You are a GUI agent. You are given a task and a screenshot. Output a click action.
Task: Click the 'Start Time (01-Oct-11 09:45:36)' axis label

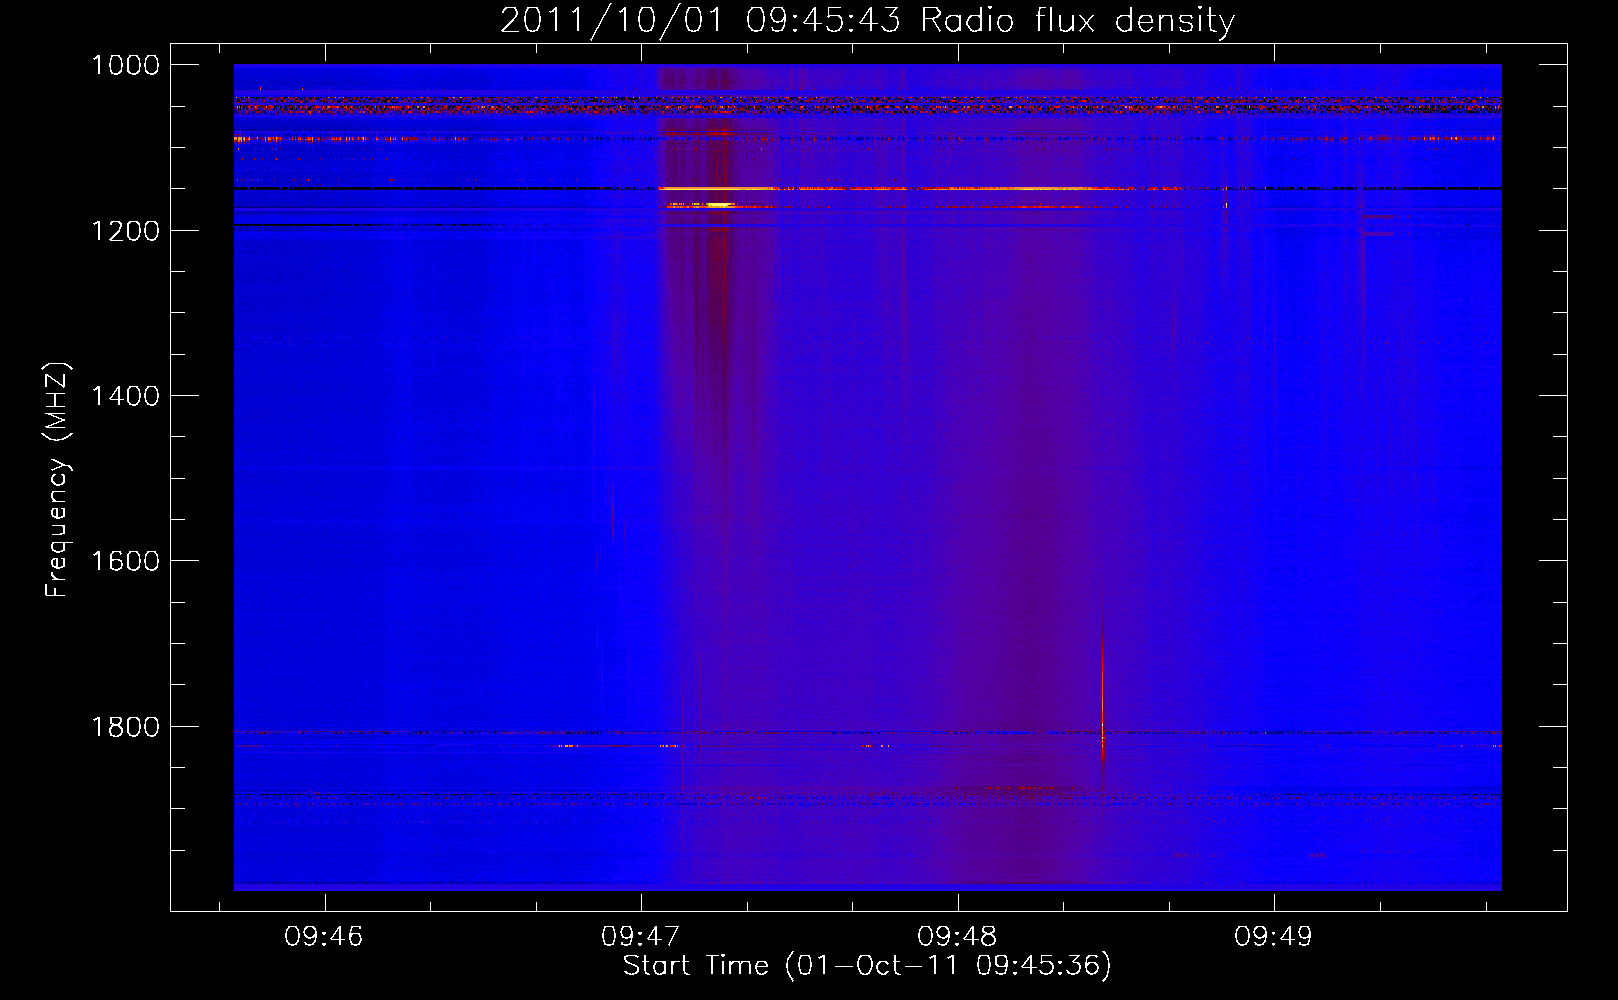point(867,966)
